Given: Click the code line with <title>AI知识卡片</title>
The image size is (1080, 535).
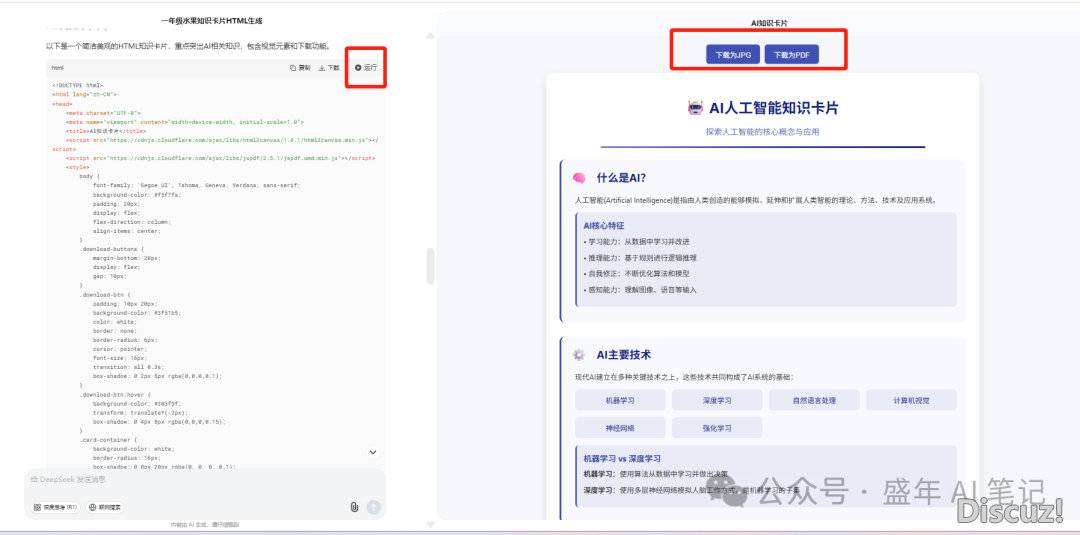Looking at the screenshot, I should pyautogui.click(x=106, y=131).
